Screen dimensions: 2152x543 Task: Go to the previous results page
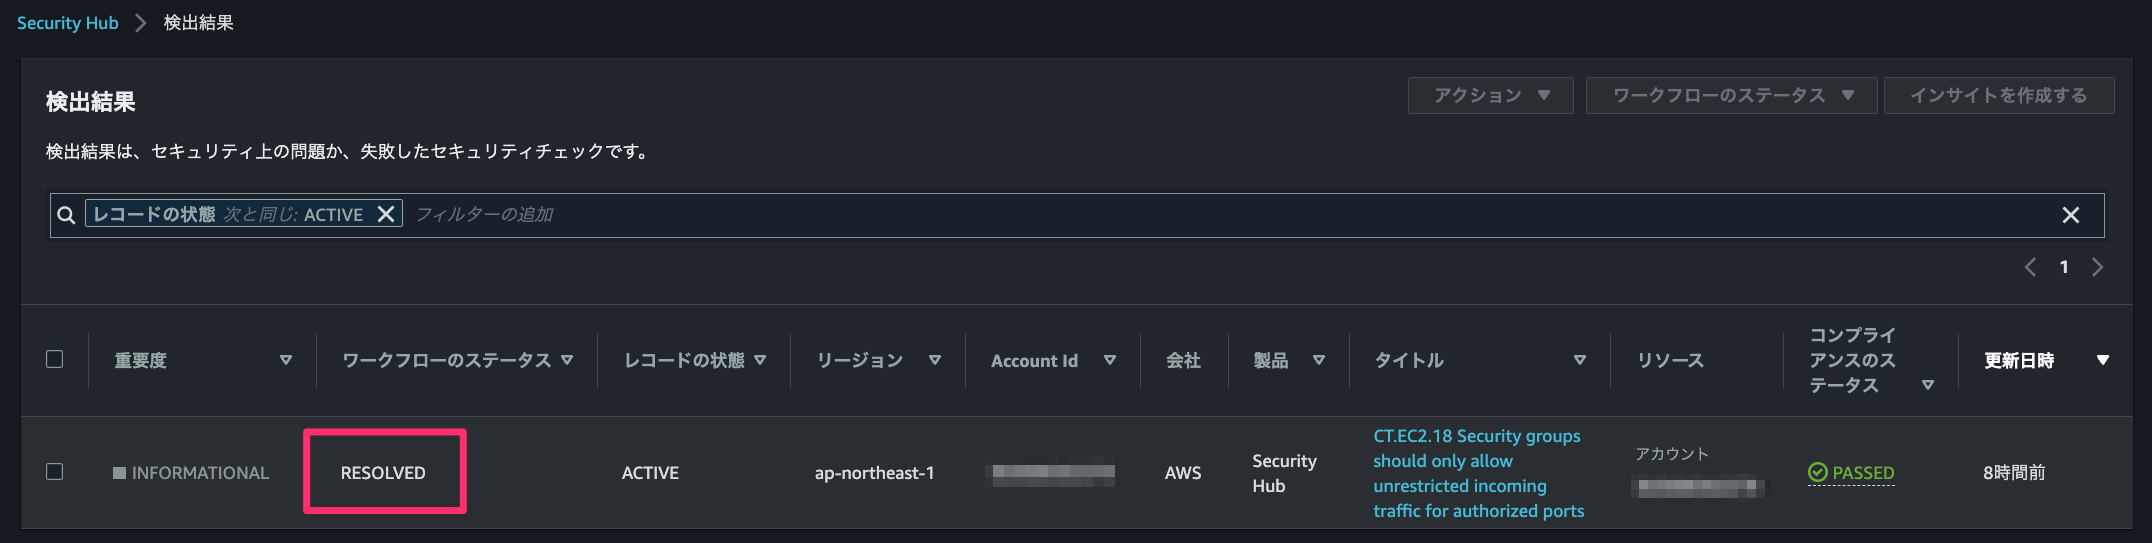(x=2030, y=267)
